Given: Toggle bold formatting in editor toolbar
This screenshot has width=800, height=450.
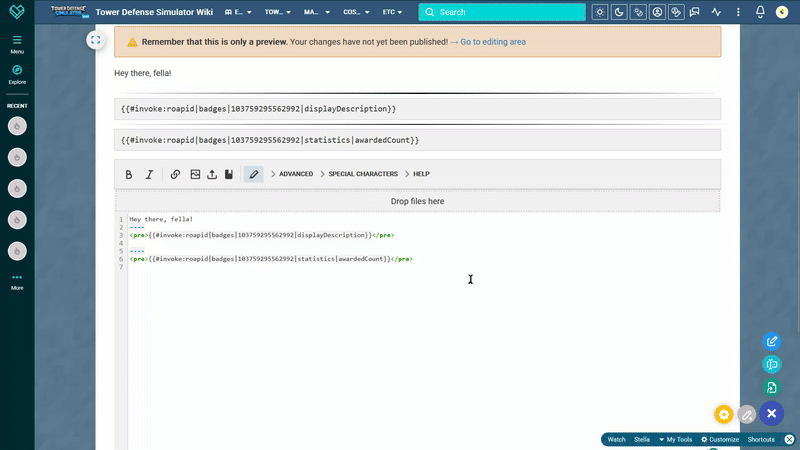Looking at the screenshot, I should click(x=129, y=174).
